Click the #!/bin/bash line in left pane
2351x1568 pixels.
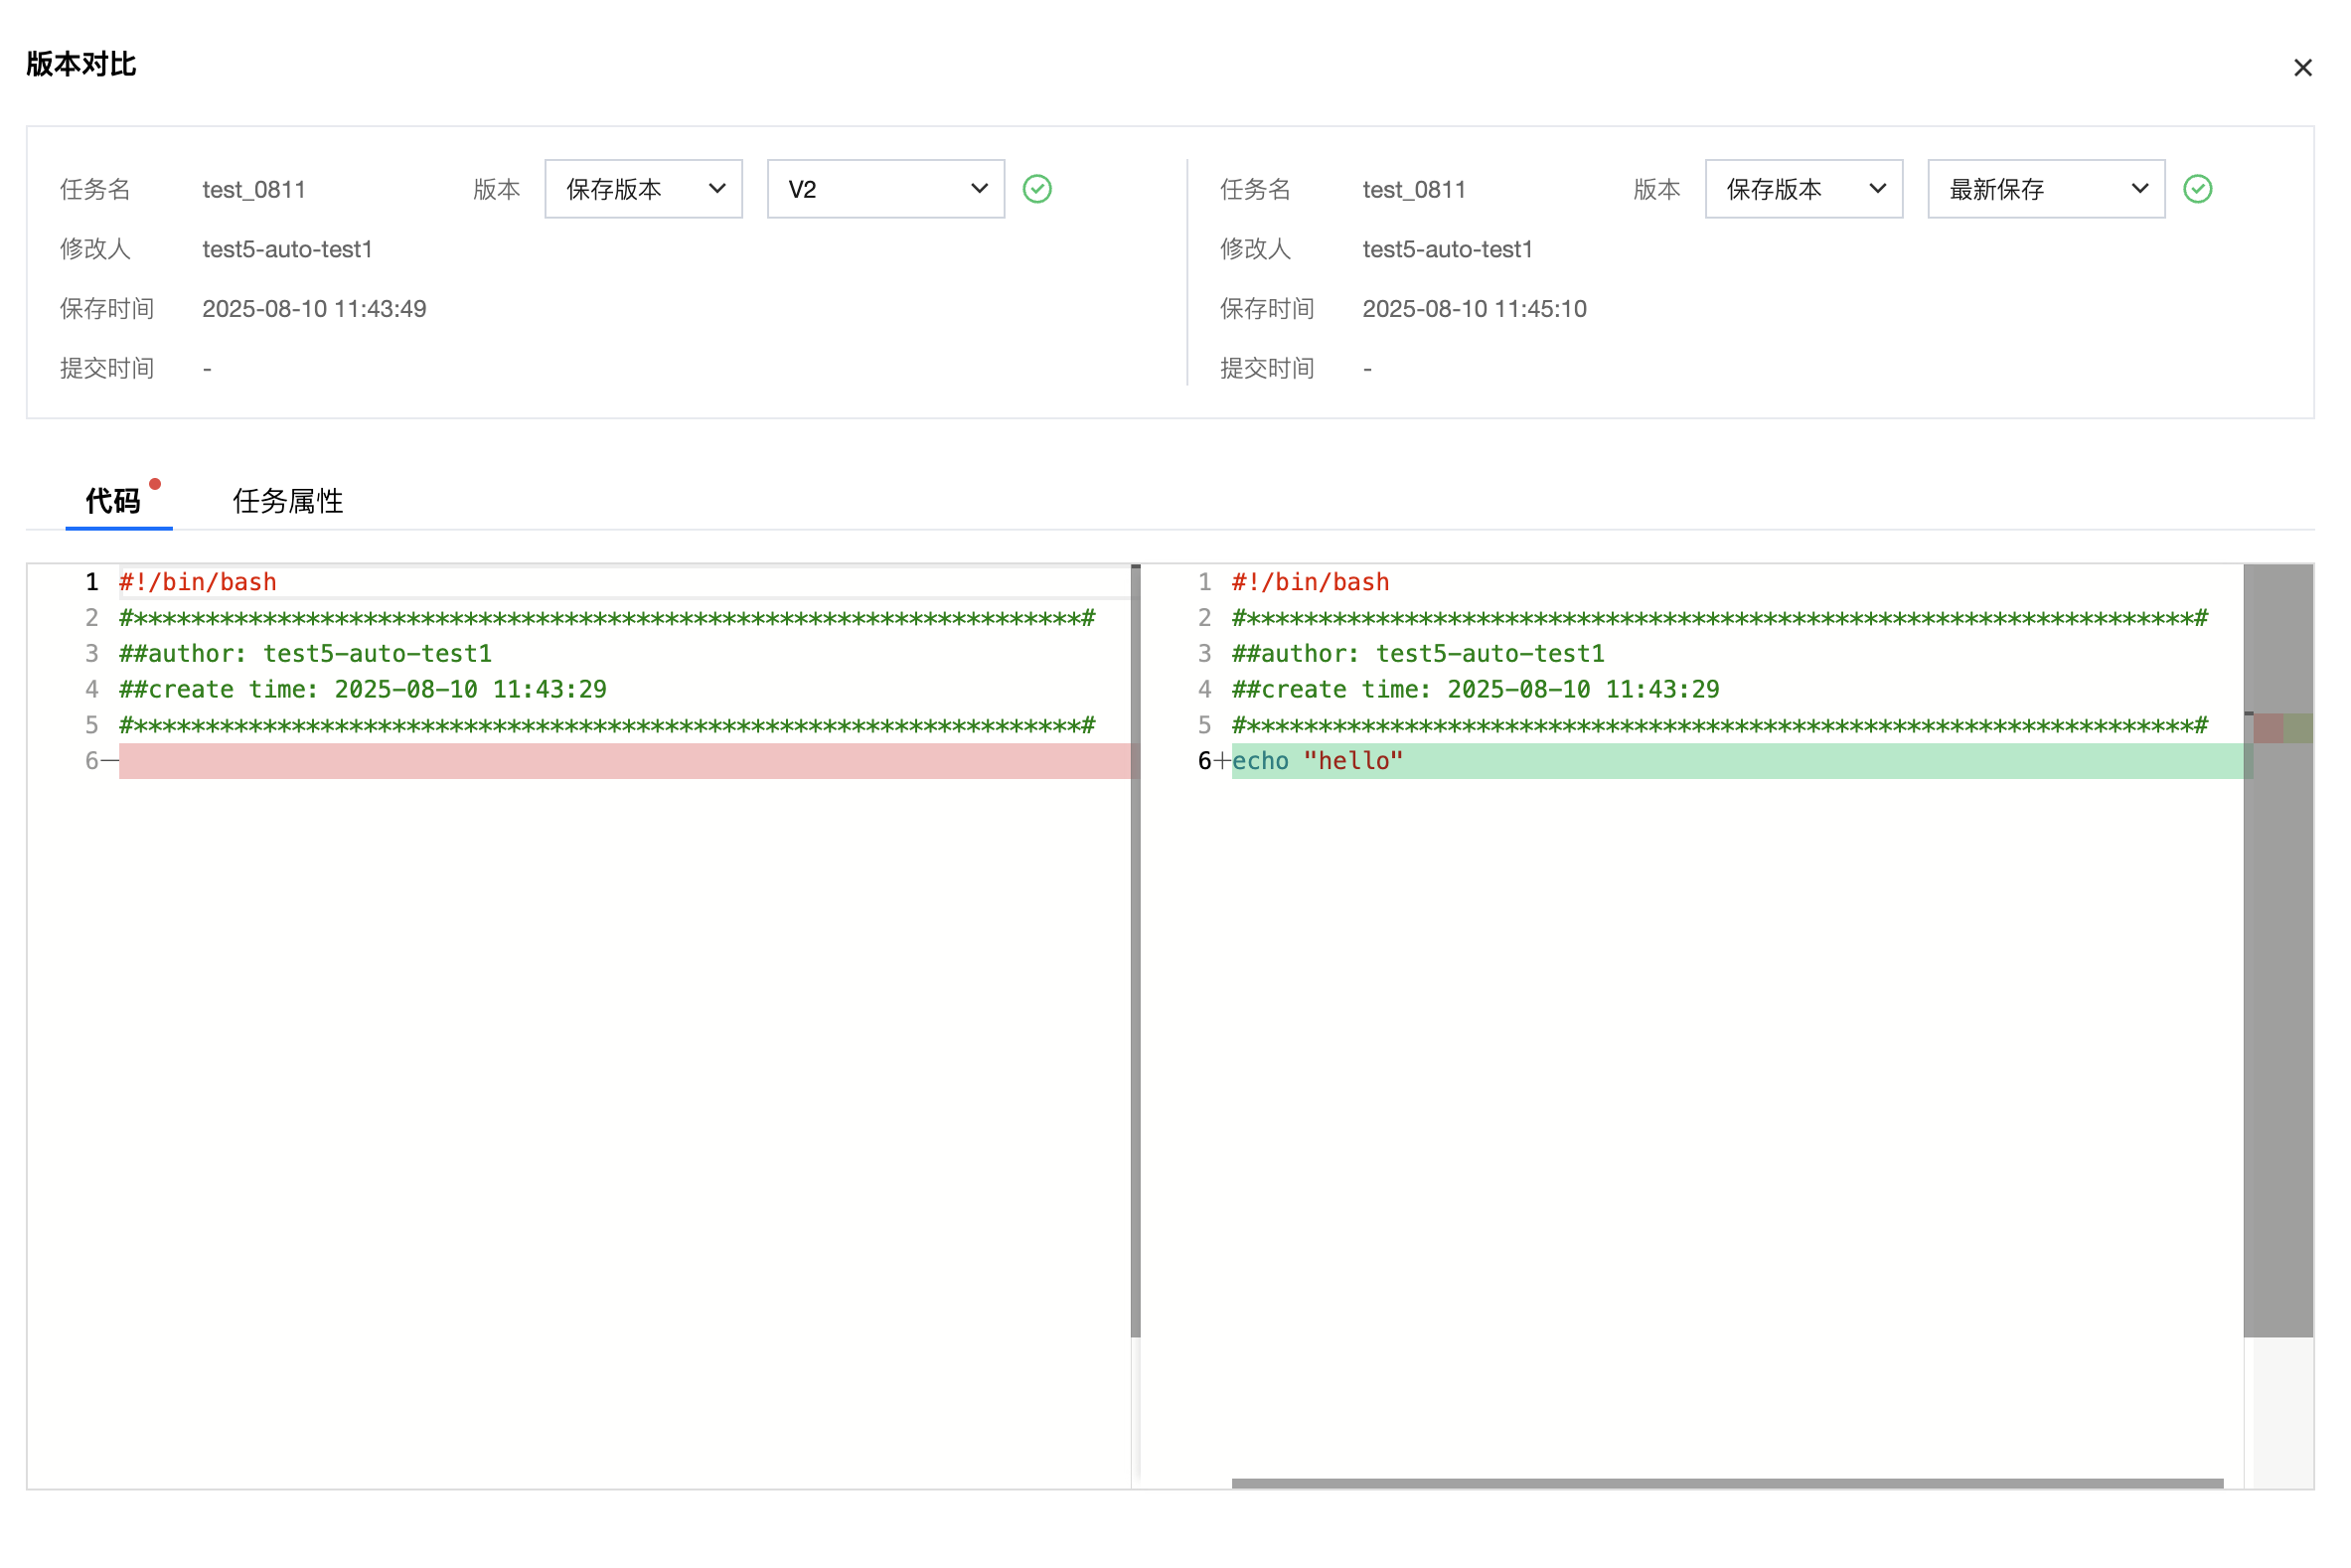[198, 582]
